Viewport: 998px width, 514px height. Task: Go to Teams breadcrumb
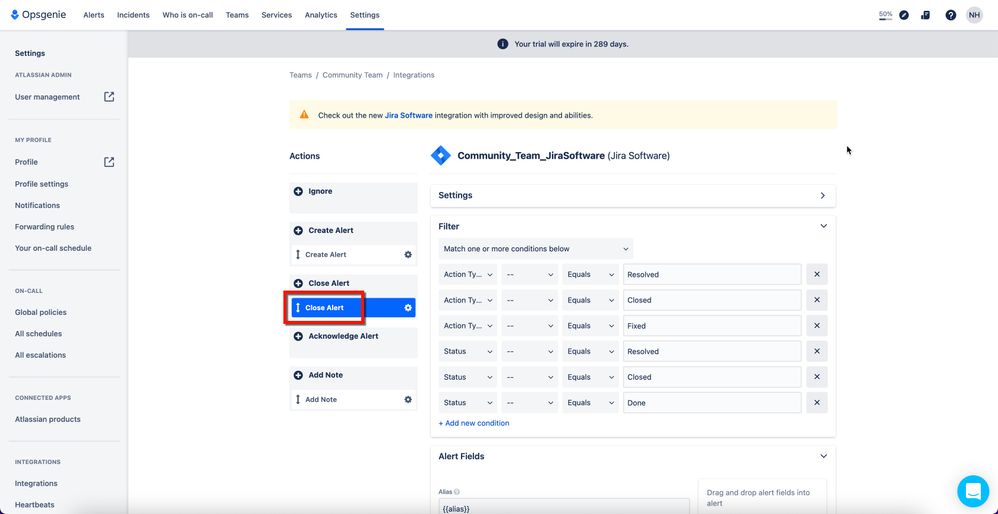300,75
